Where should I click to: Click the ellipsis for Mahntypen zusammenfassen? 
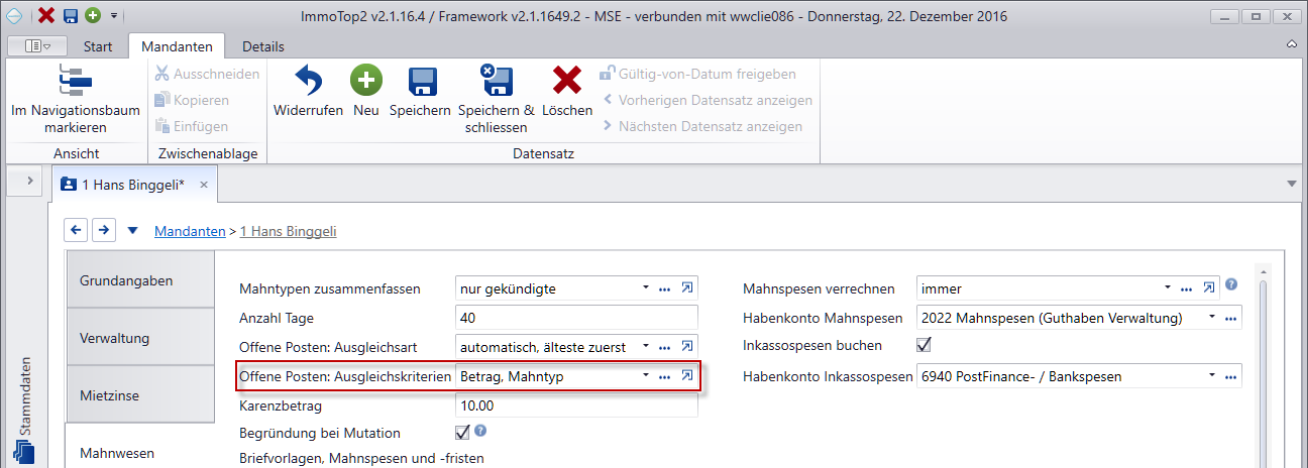[664, 289]
